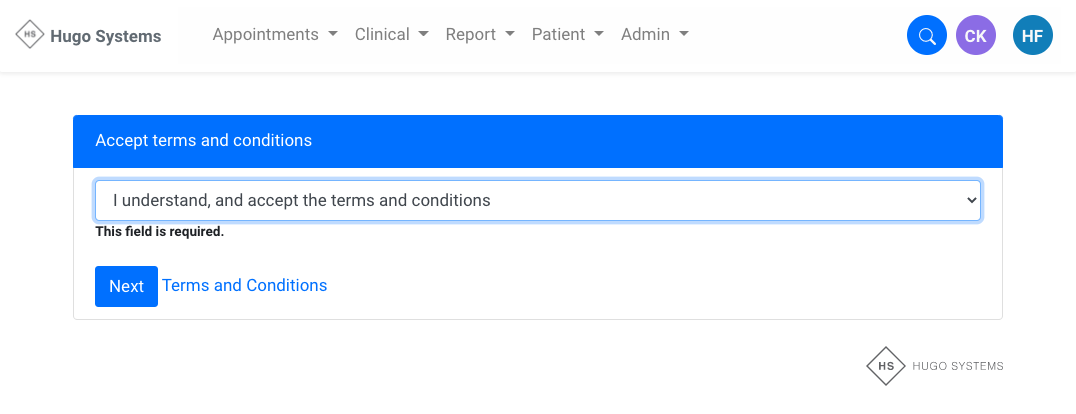Click the Report menu label
This screenshot has height=414, width=1076.
(x=471, y=34)
